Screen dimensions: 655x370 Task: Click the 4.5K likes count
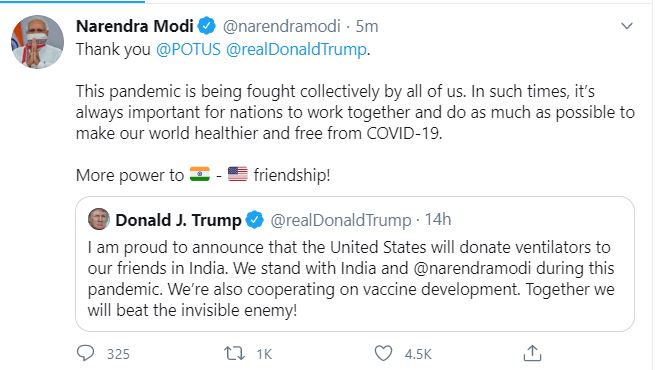click(x=418, y=354)
